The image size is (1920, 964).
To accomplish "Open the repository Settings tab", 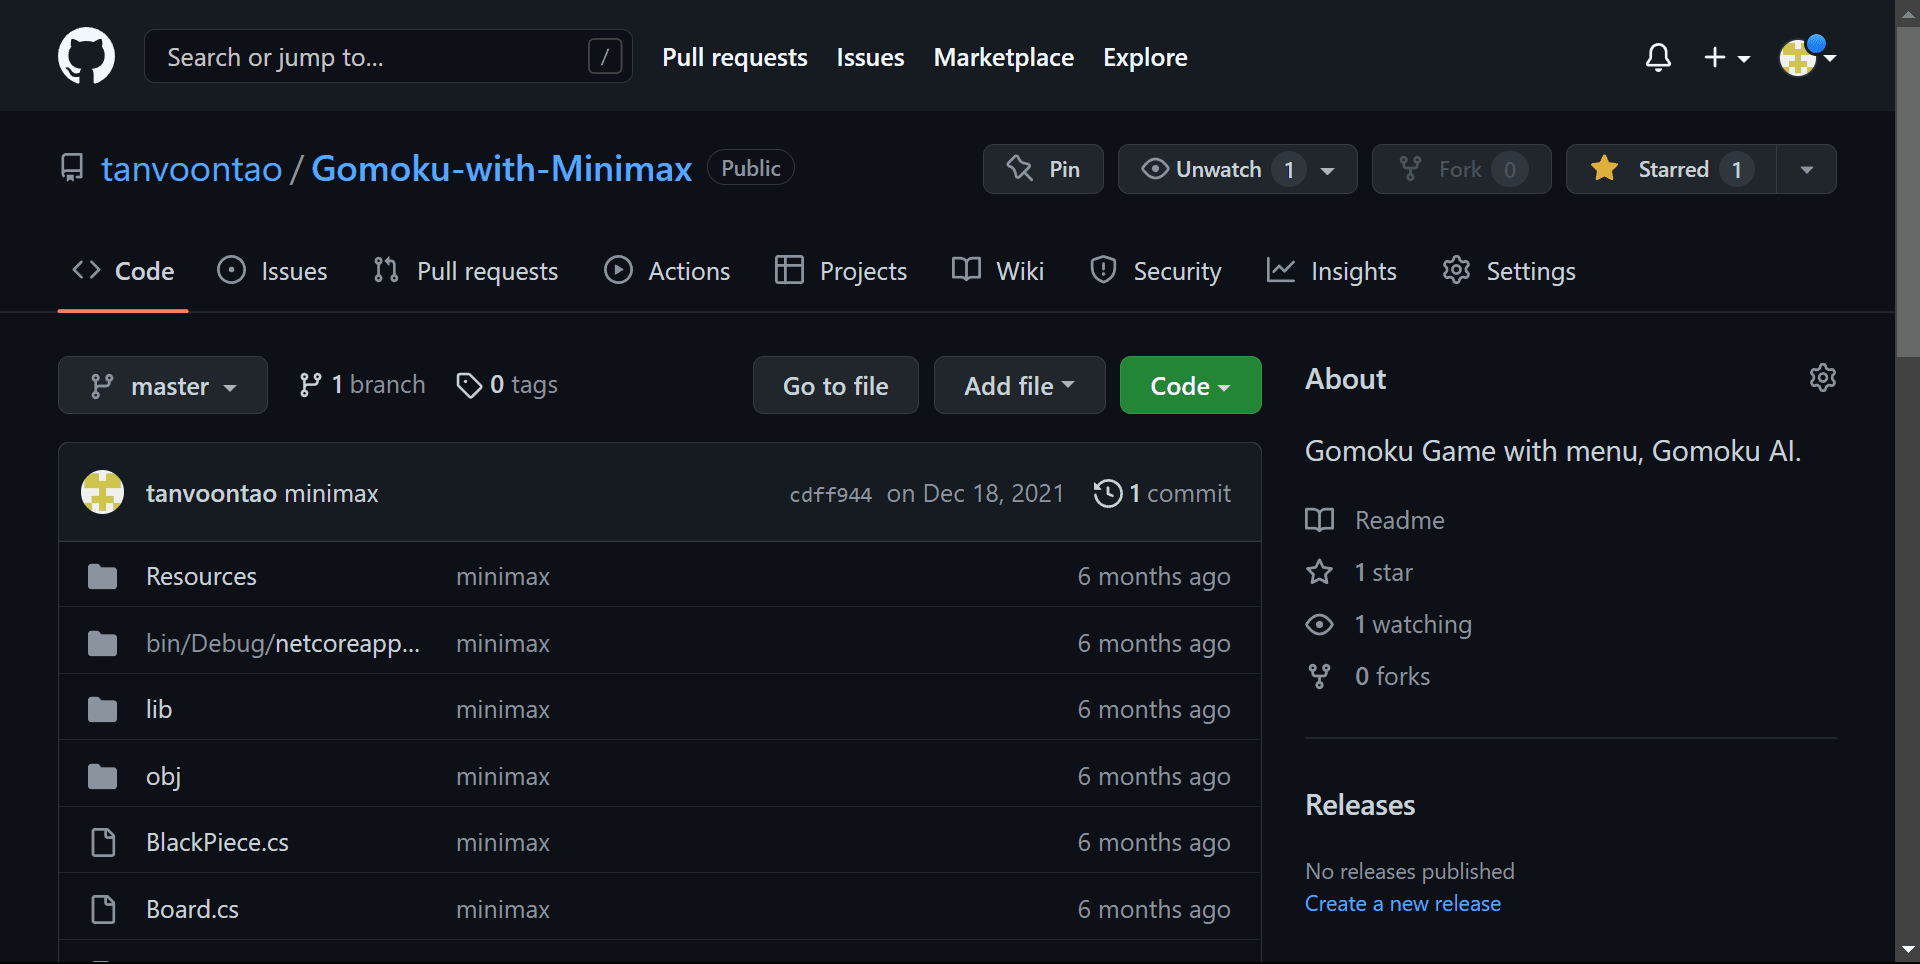I will point(1509,271).
